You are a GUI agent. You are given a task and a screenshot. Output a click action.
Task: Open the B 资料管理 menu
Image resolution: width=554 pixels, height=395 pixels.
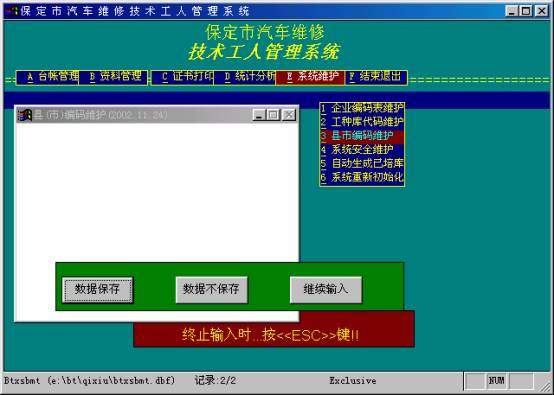point(113,77)
